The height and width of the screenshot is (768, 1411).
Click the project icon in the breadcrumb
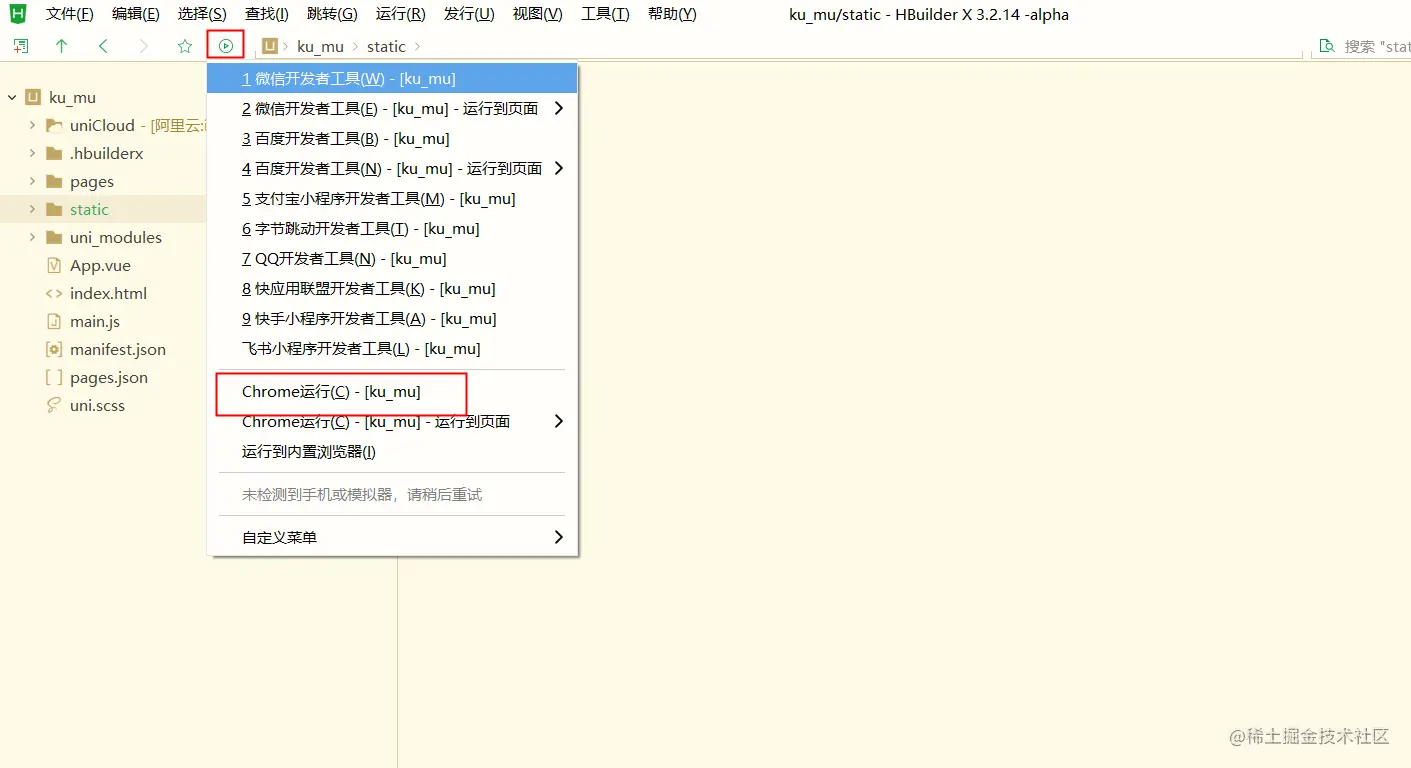click(270, 46)
